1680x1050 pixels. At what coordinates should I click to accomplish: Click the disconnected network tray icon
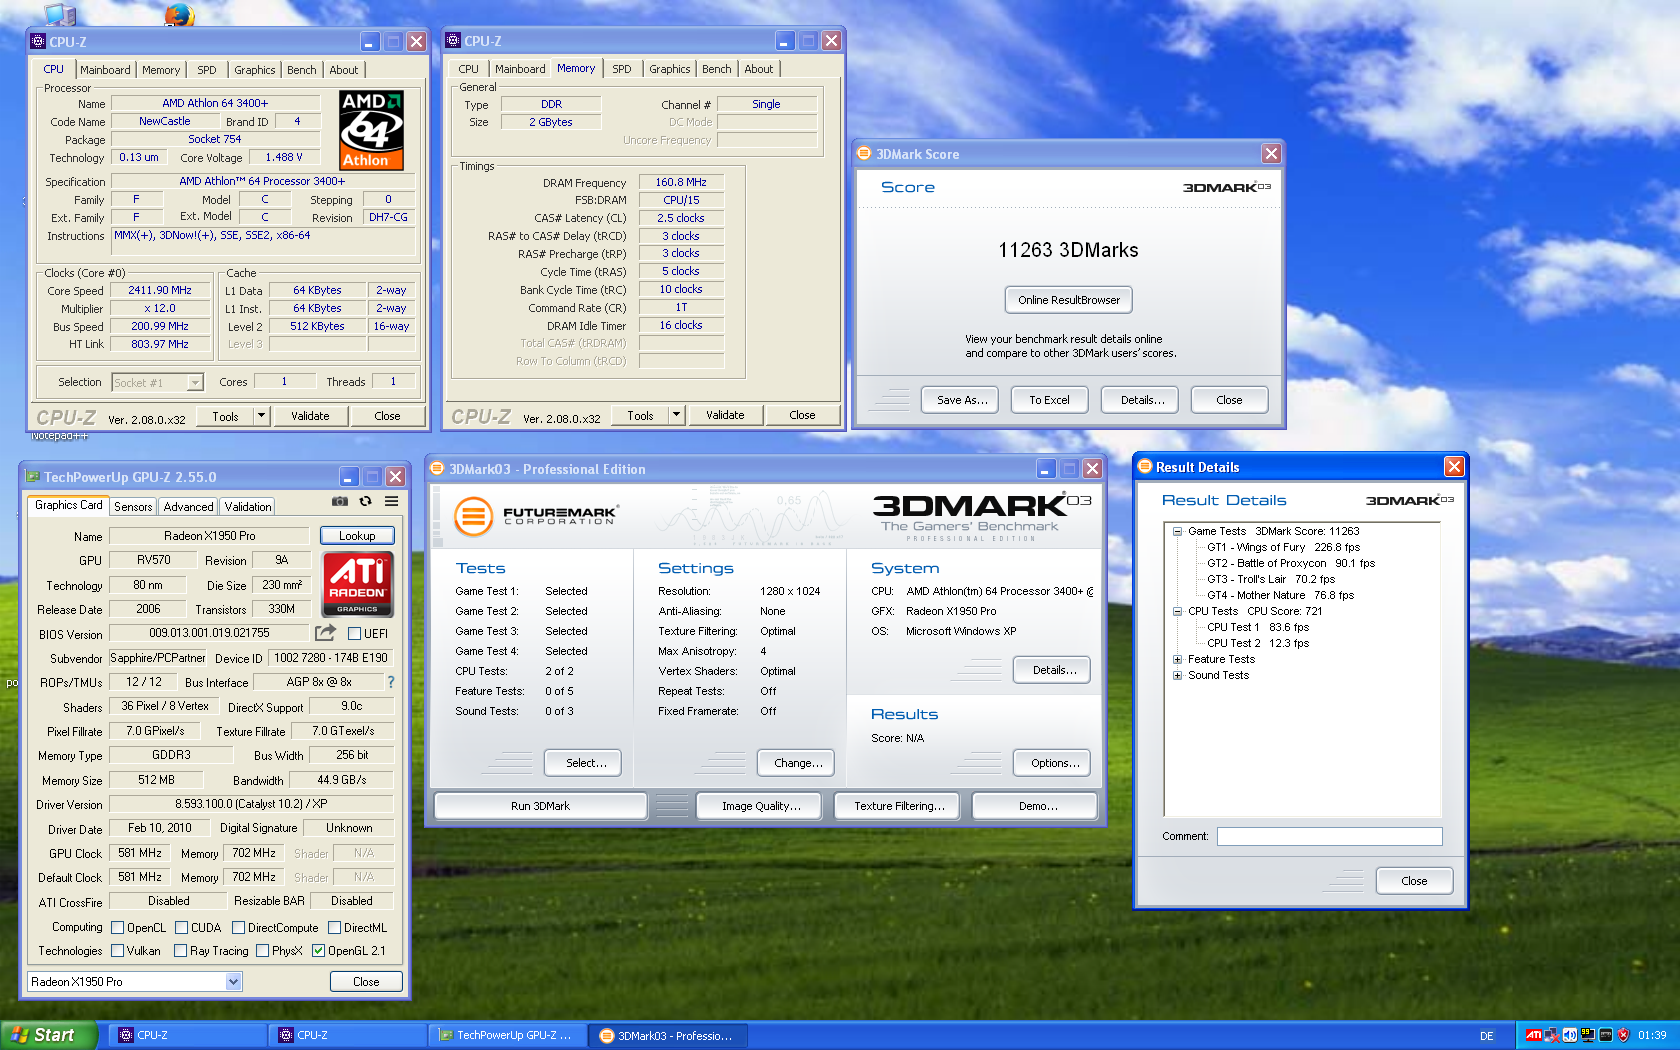[x=1551, y=1035]
